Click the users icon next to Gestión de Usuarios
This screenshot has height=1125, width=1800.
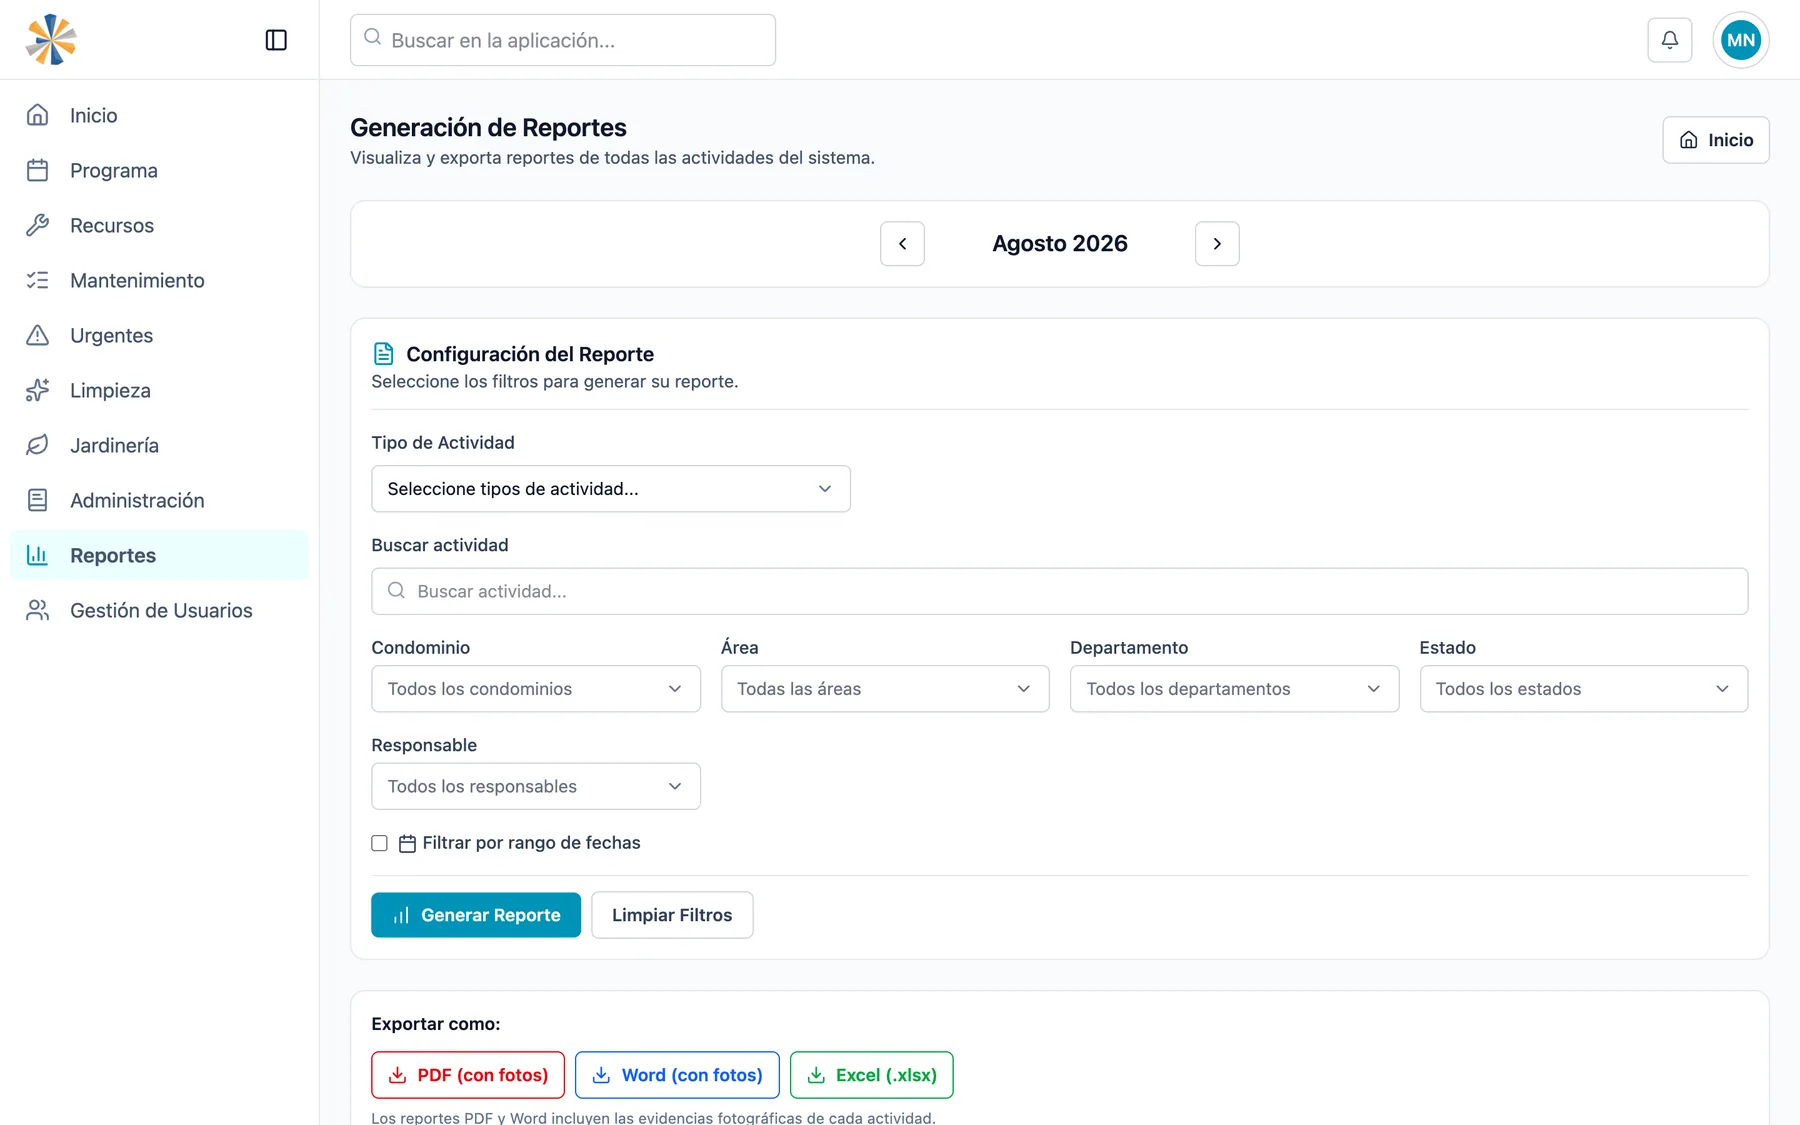(37, 610)
